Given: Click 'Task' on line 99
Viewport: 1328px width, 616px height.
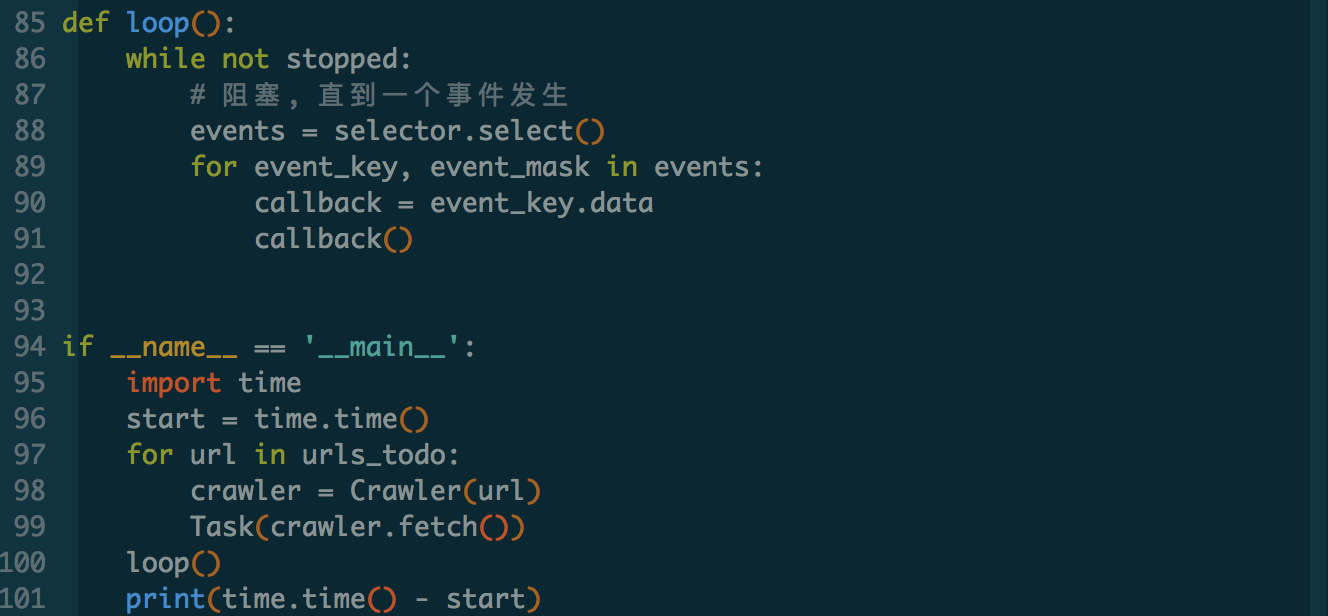Looking at the screenshot, I should [222, 527].
